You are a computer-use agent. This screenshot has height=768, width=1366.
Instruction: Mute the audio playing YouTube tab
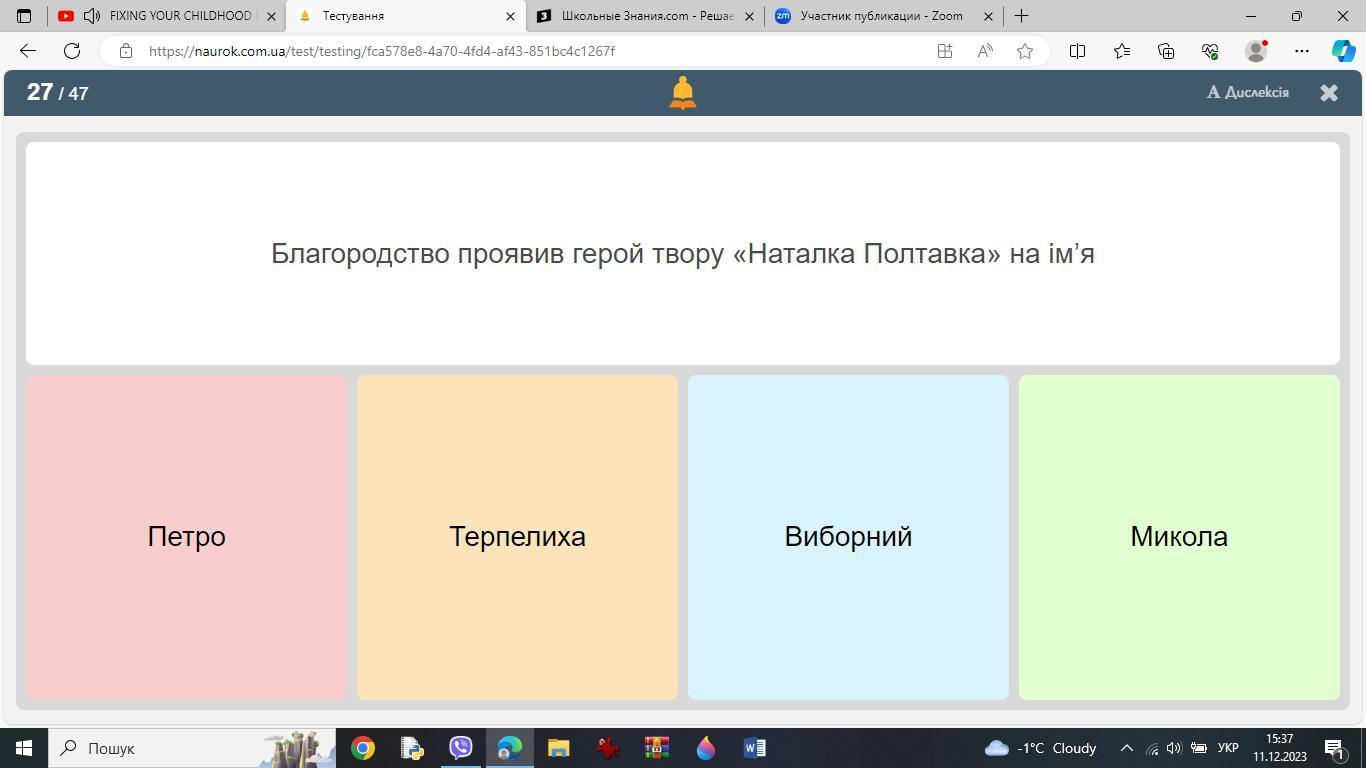92,16
